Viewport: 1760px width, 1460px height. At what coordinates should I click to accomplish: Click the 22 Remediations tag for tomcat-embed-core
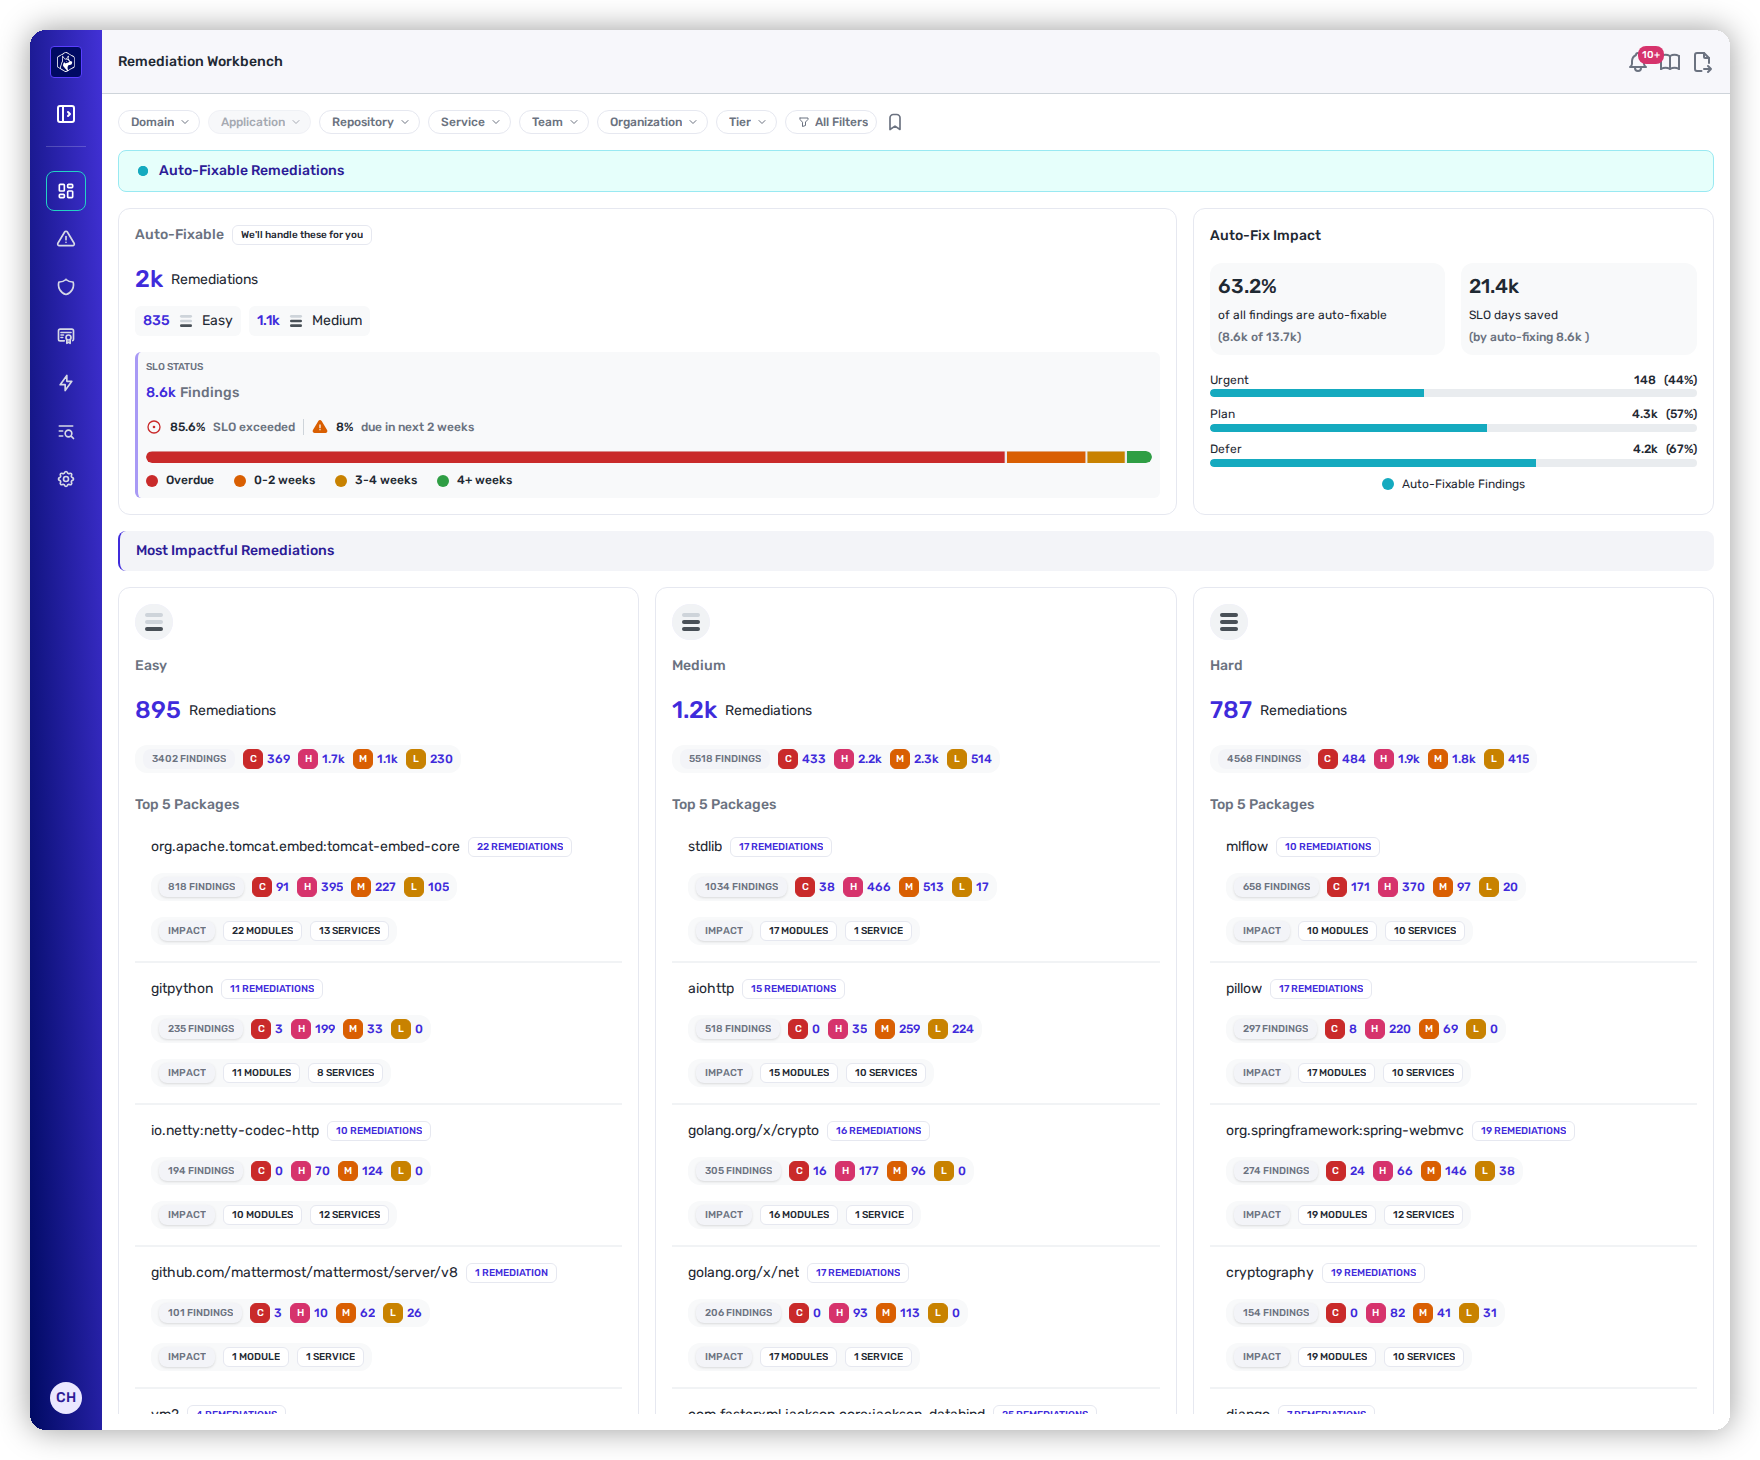[x=520, y=847]
